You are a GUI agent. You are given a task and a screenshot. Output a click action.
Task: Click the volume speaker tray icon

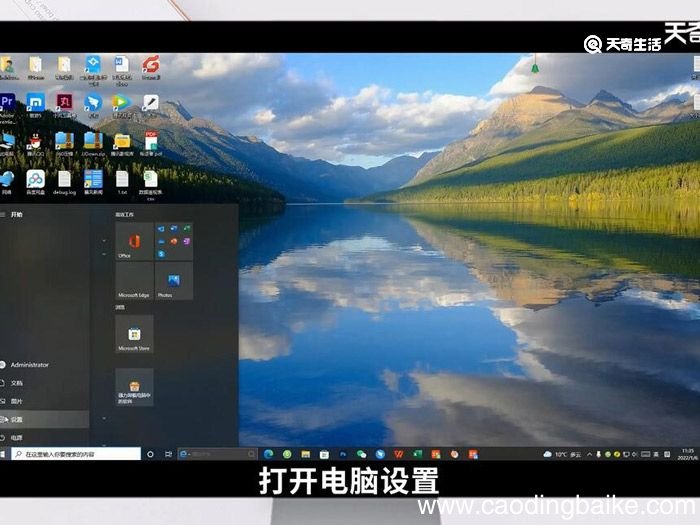[x=634, y=454]
